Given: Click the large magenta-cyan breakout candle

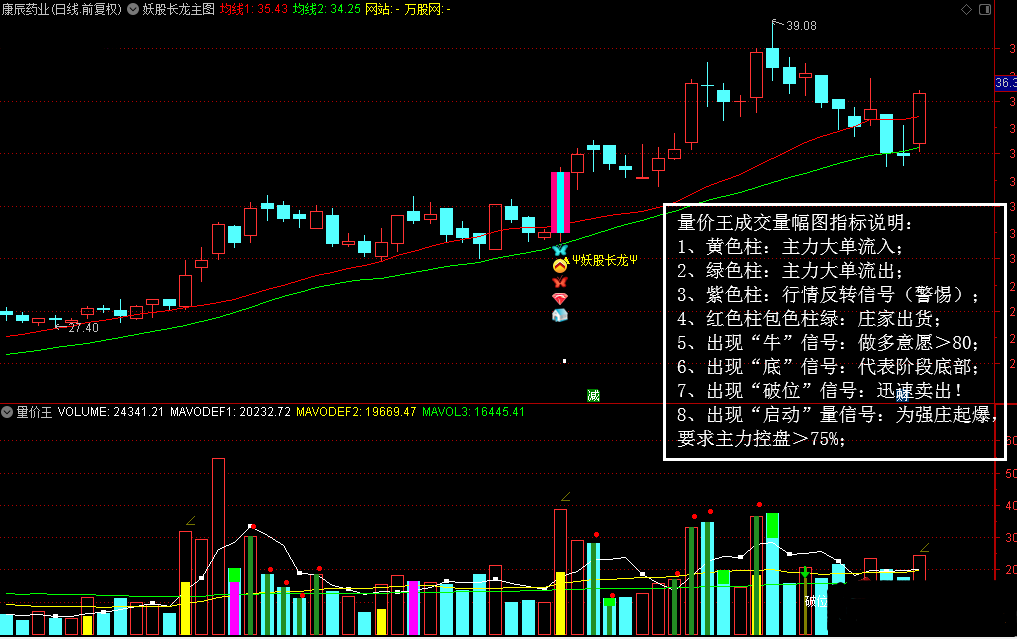Looking at the screenshot, I should point(560,202).
